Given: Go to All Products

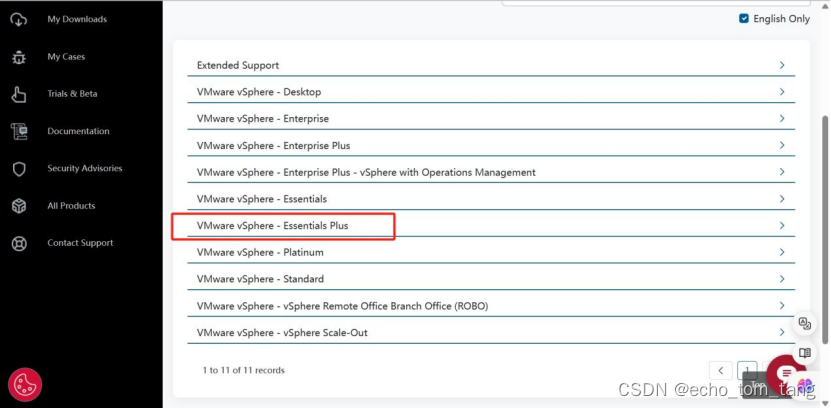Looking at the screenshot, I should point(71,206).
